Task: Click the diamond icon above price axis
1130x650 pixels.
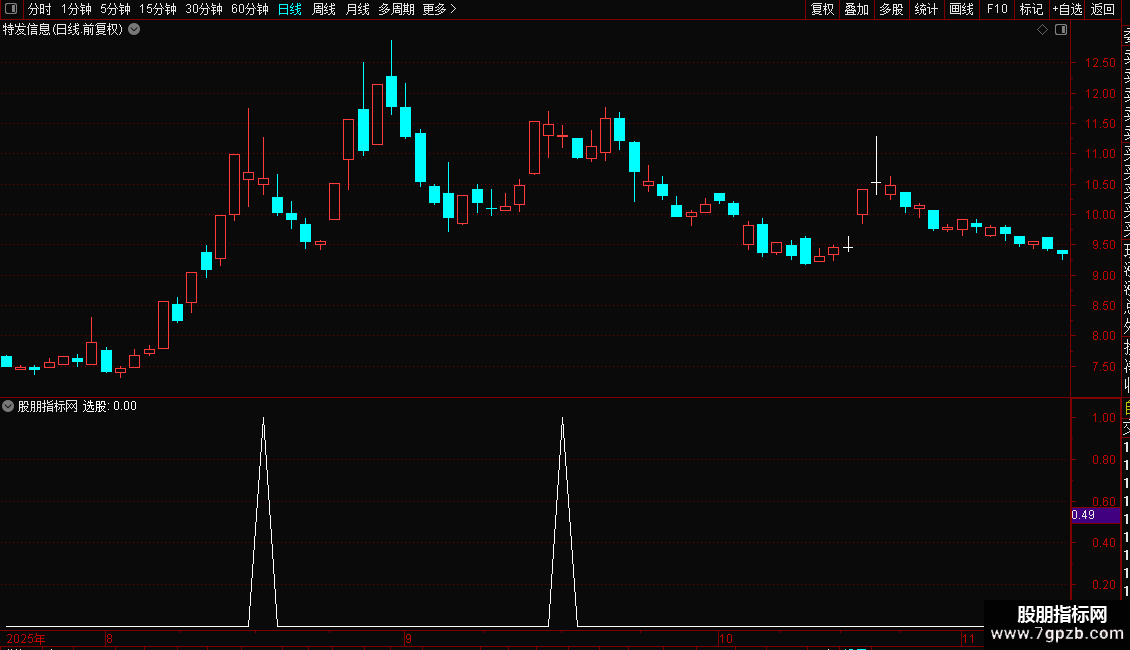Action: (1042, 30)
